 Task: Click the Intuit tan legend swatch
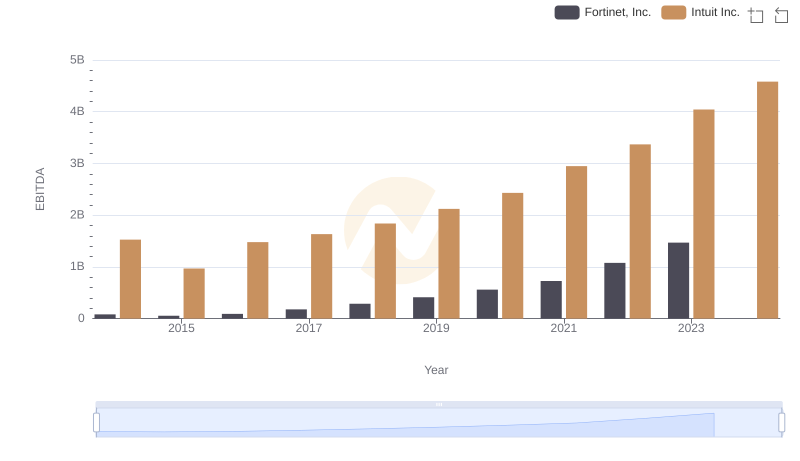[673, 12]
